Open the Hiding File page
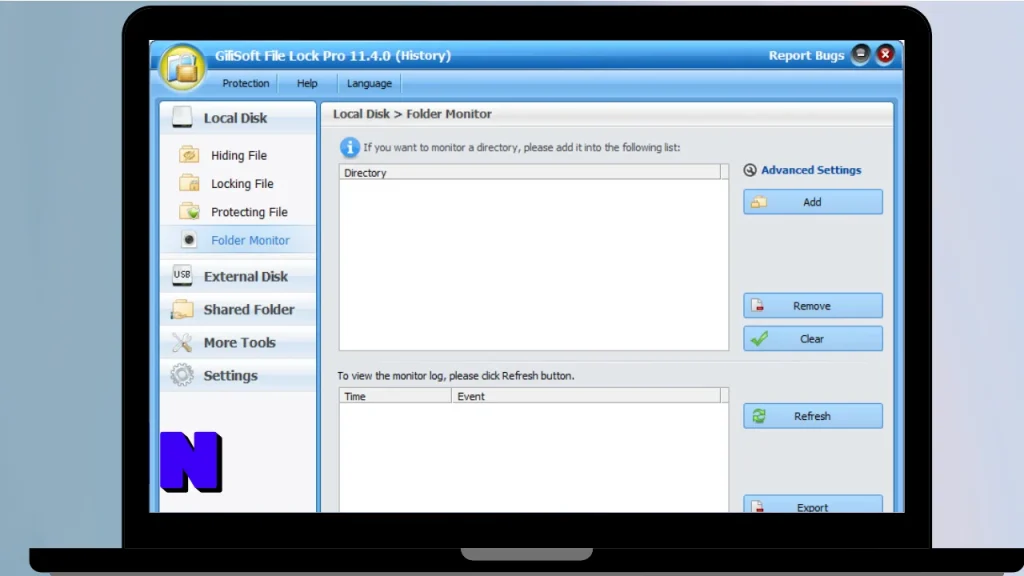The height and width of the screenshot is (576, 1024). (238, 155)
